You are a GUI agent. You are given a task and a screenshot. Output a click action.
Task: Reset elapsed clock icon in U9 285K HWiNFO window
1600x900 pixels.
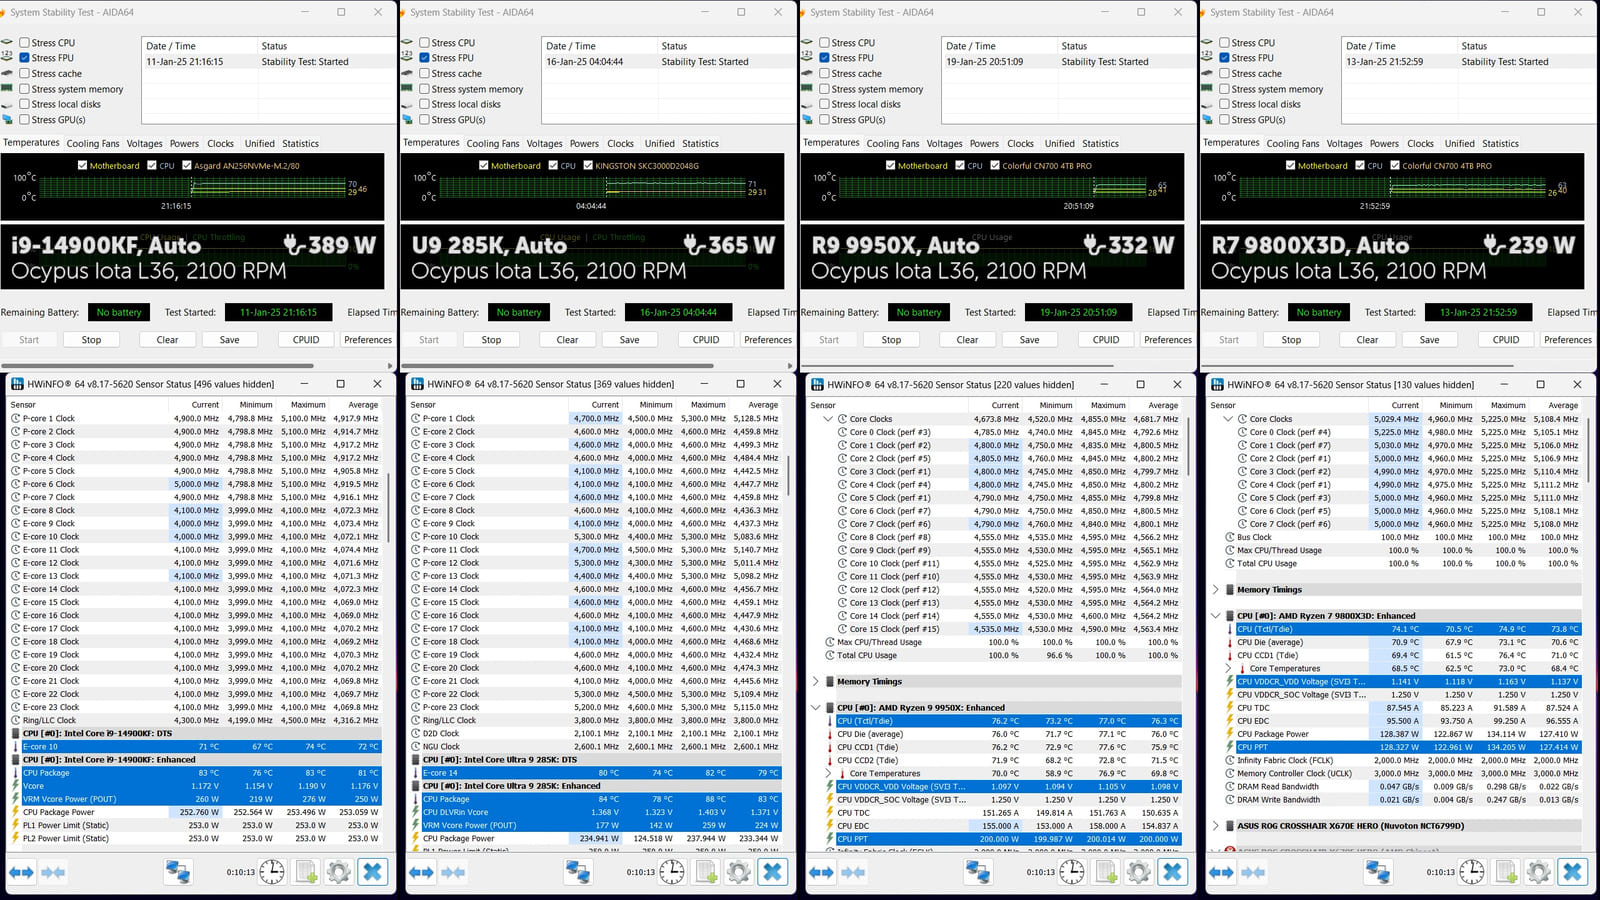point(672,872)
